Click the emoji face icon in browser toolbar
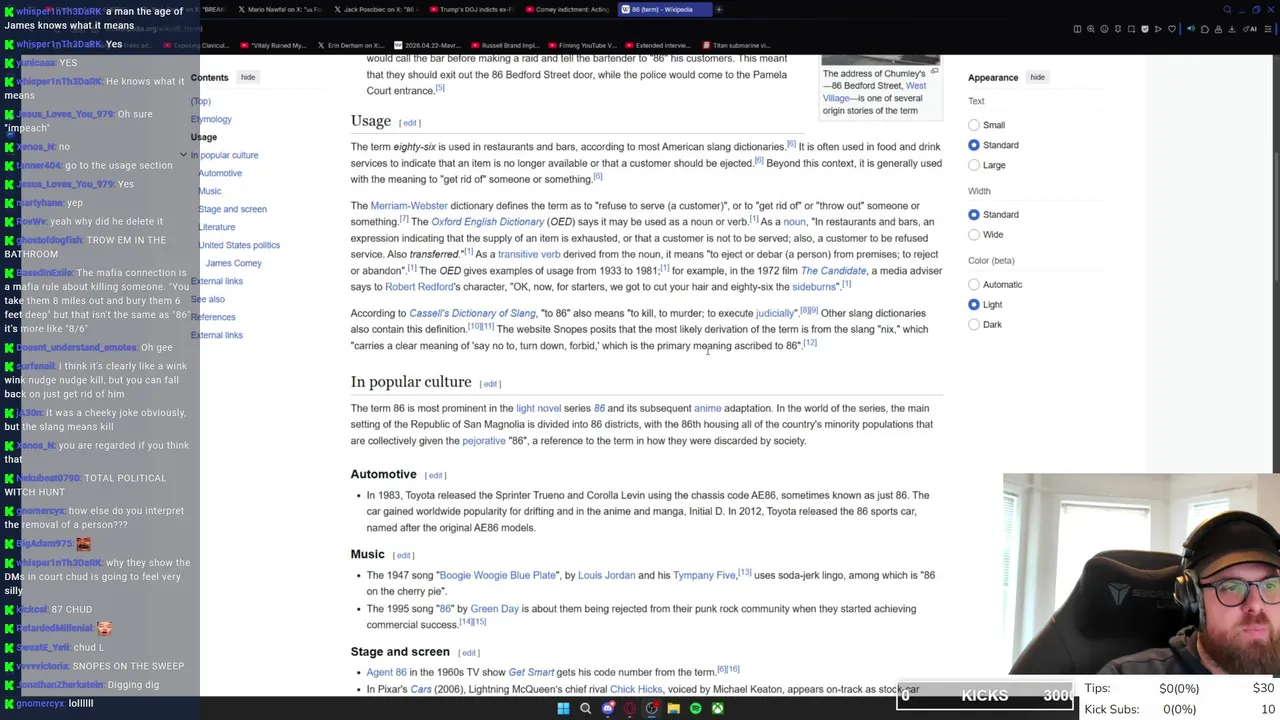Screen dimensions: 1280x720 pos(1104,29)
